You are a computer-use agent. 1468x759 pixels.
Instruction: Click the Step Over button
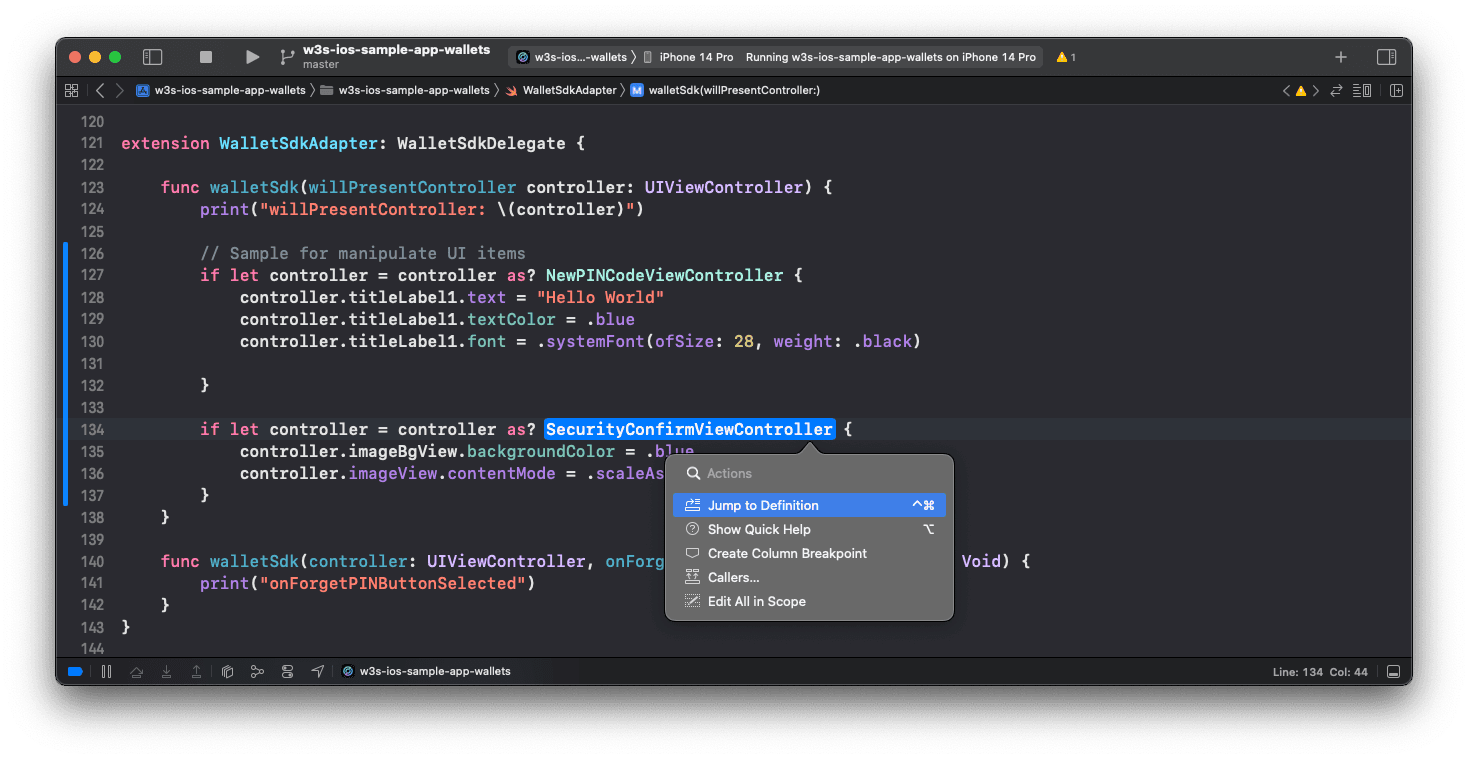pyautogui.click(x=136, y=671)
